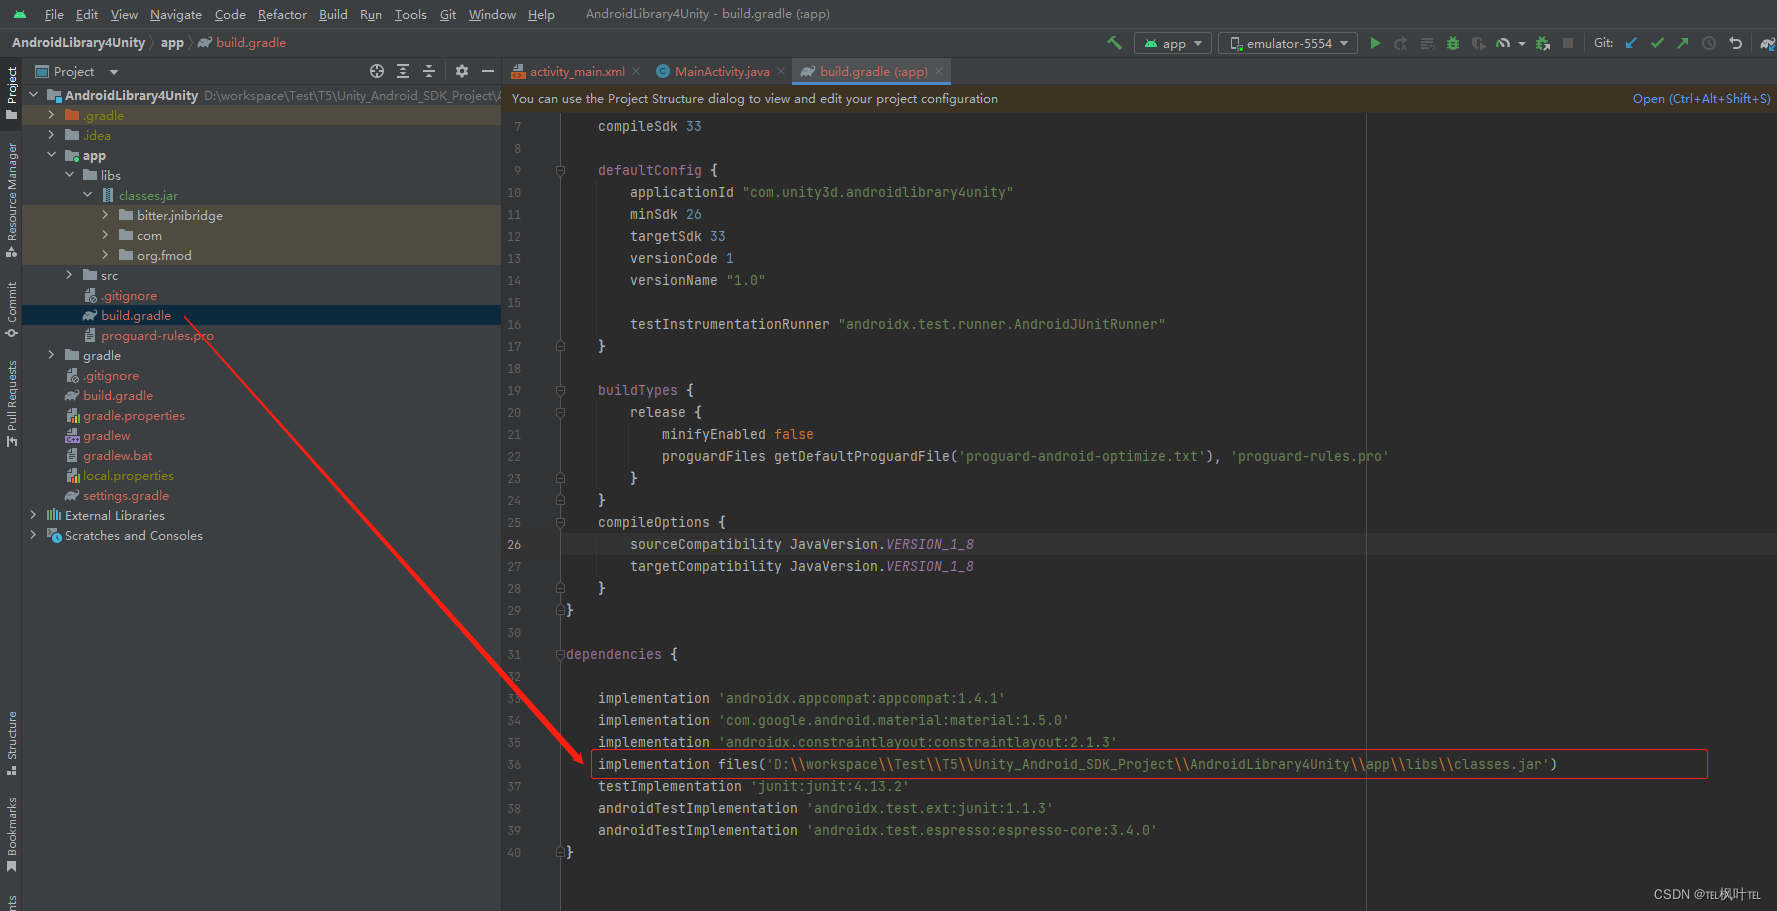
Task: Open Git history clock icon
Action: click(1709, 43)
